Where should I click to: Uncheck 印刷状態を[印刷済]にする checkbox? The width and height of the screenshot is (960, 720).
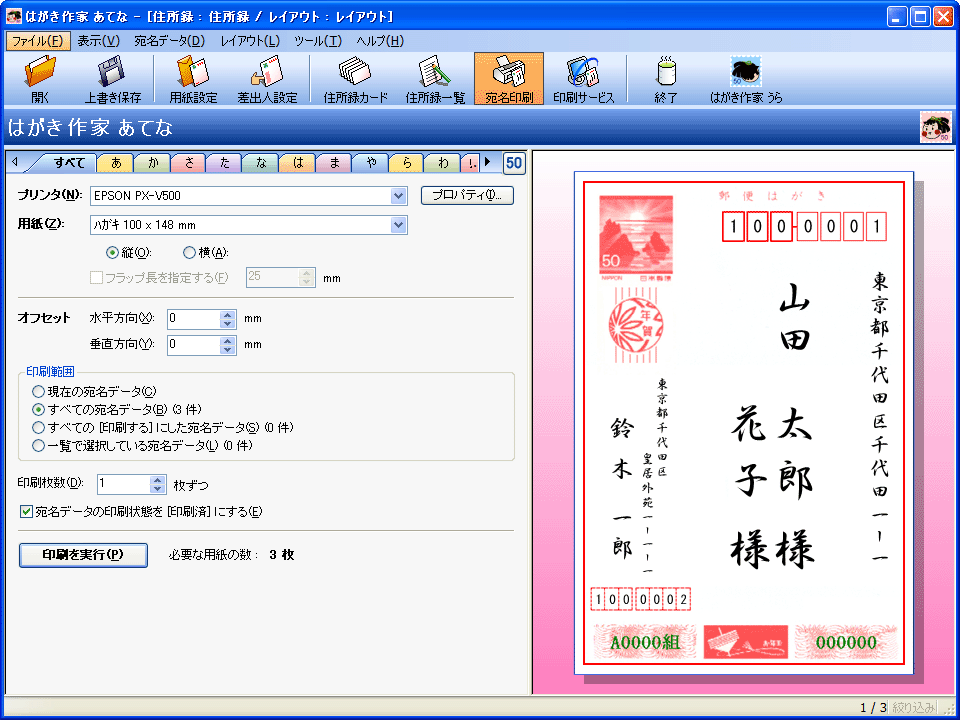[26, 511]
